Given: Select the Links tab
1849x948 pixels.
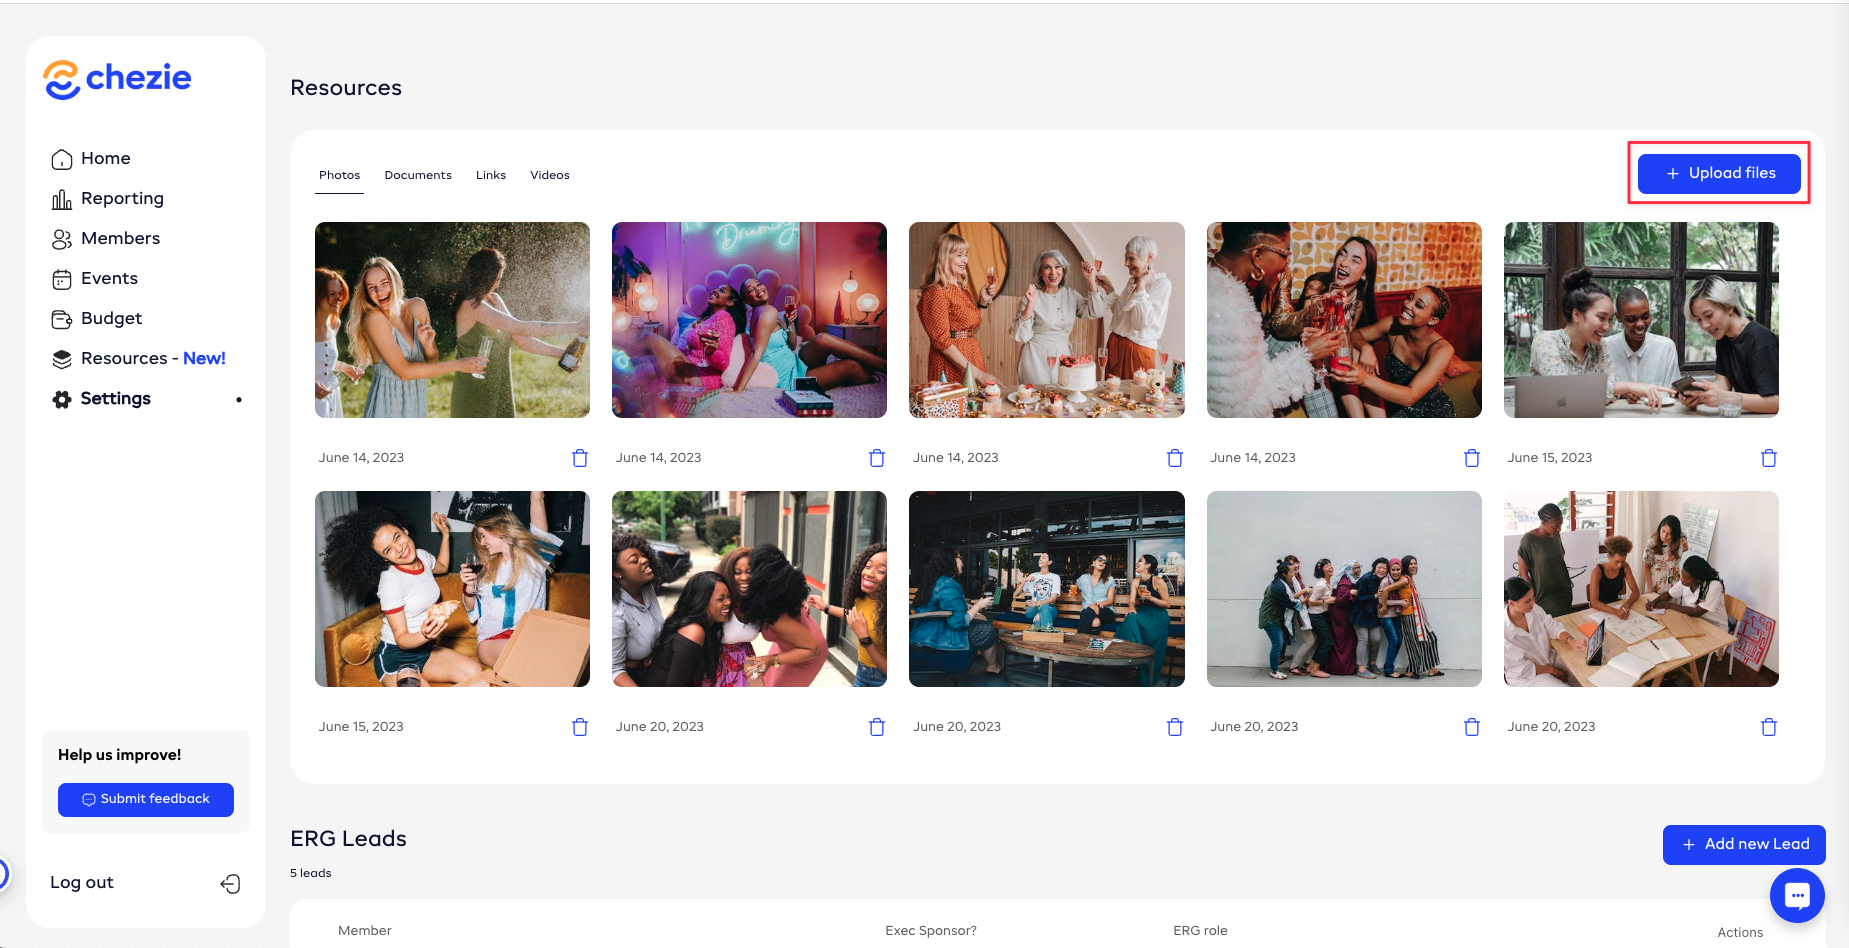Looking at the screenshot, I should point(490,175).
